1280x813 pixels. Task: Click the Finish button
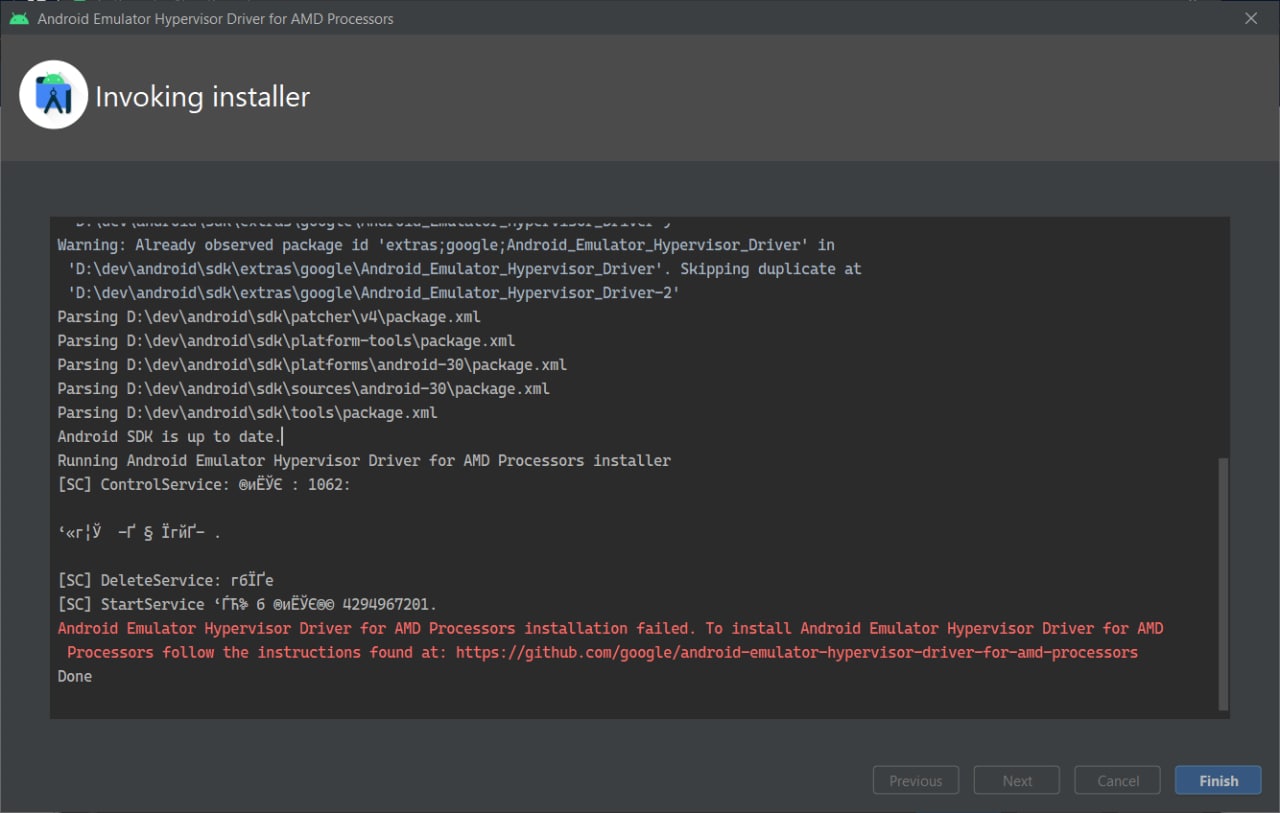pos(1218,780)
